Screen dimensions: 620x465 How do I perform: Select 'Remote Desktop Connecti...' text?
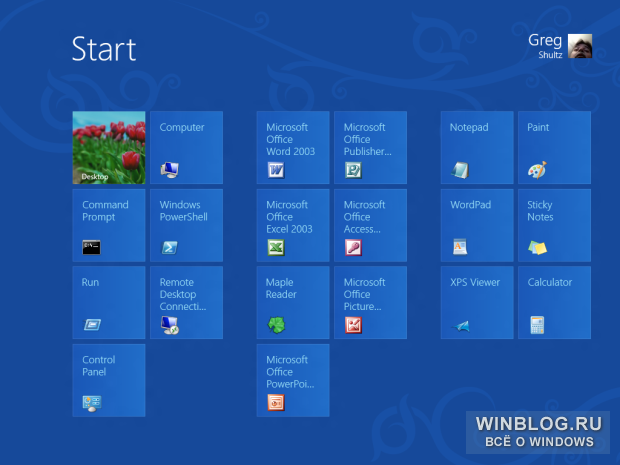[183, 294]
